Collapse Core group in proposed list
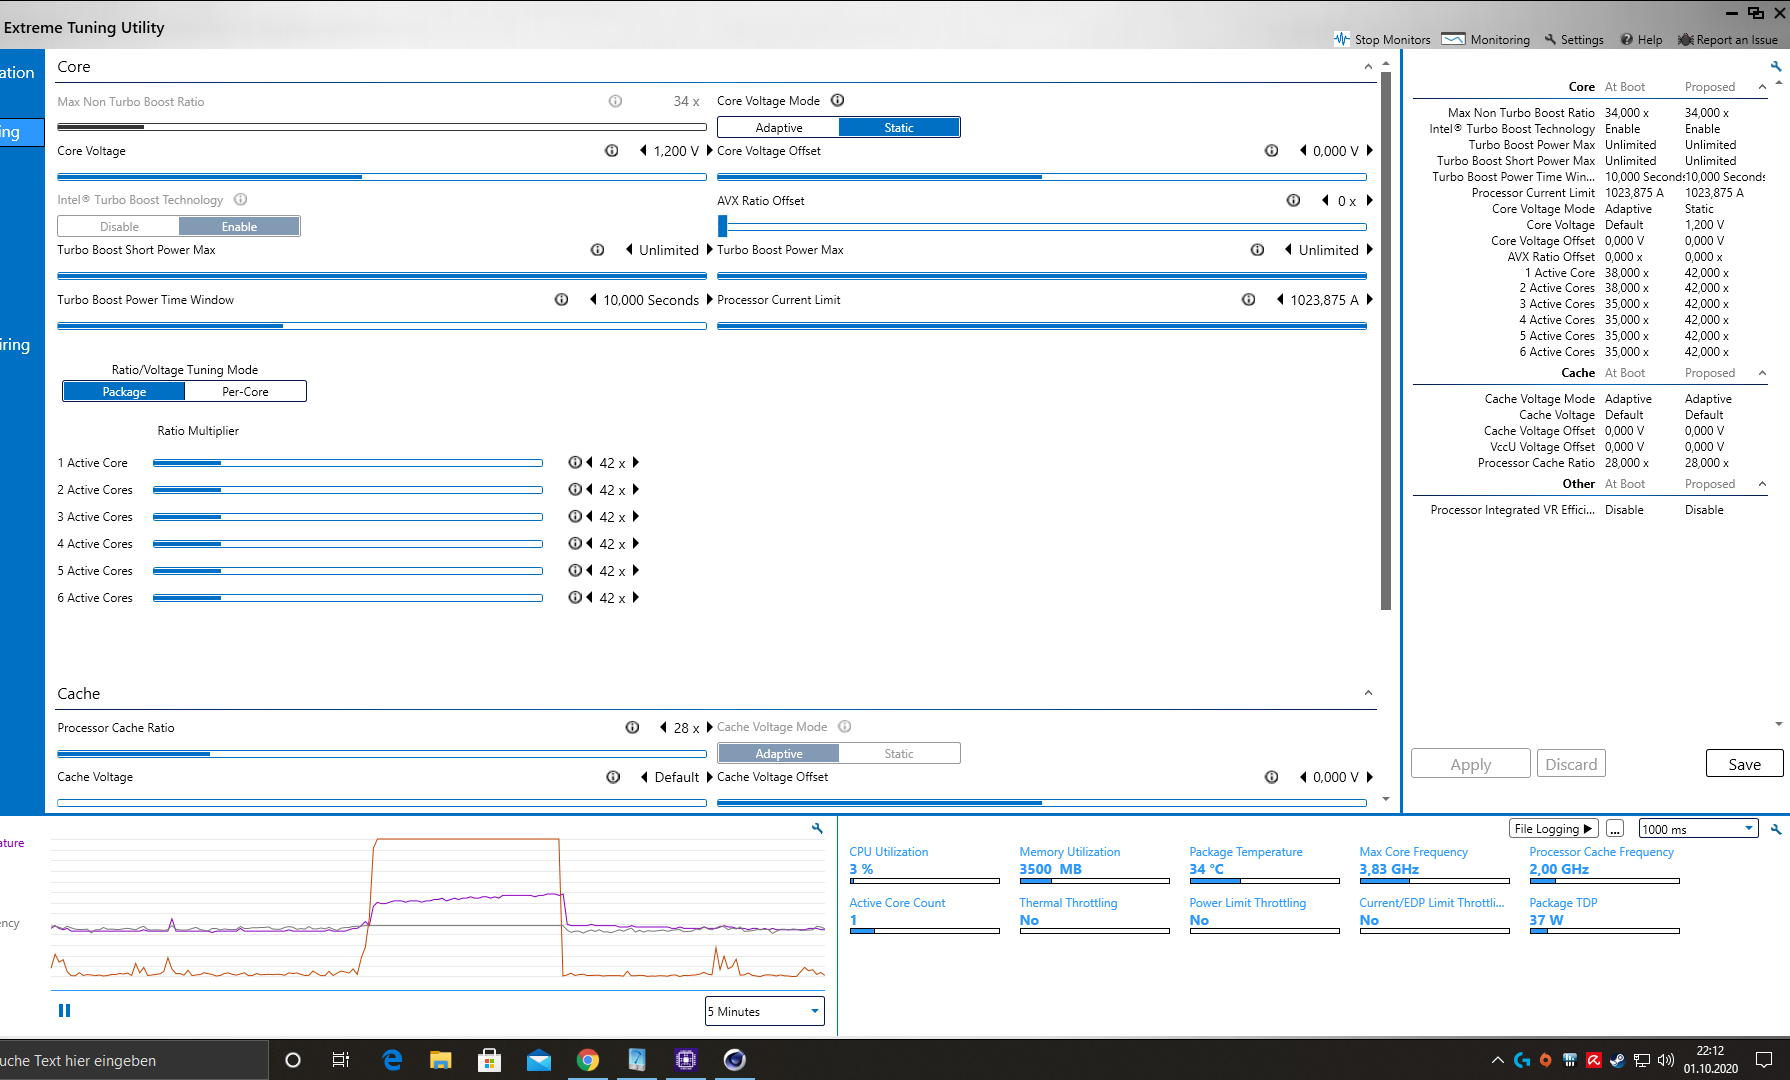This screenshot has height=1080, width=1790. pos(1762,87)
